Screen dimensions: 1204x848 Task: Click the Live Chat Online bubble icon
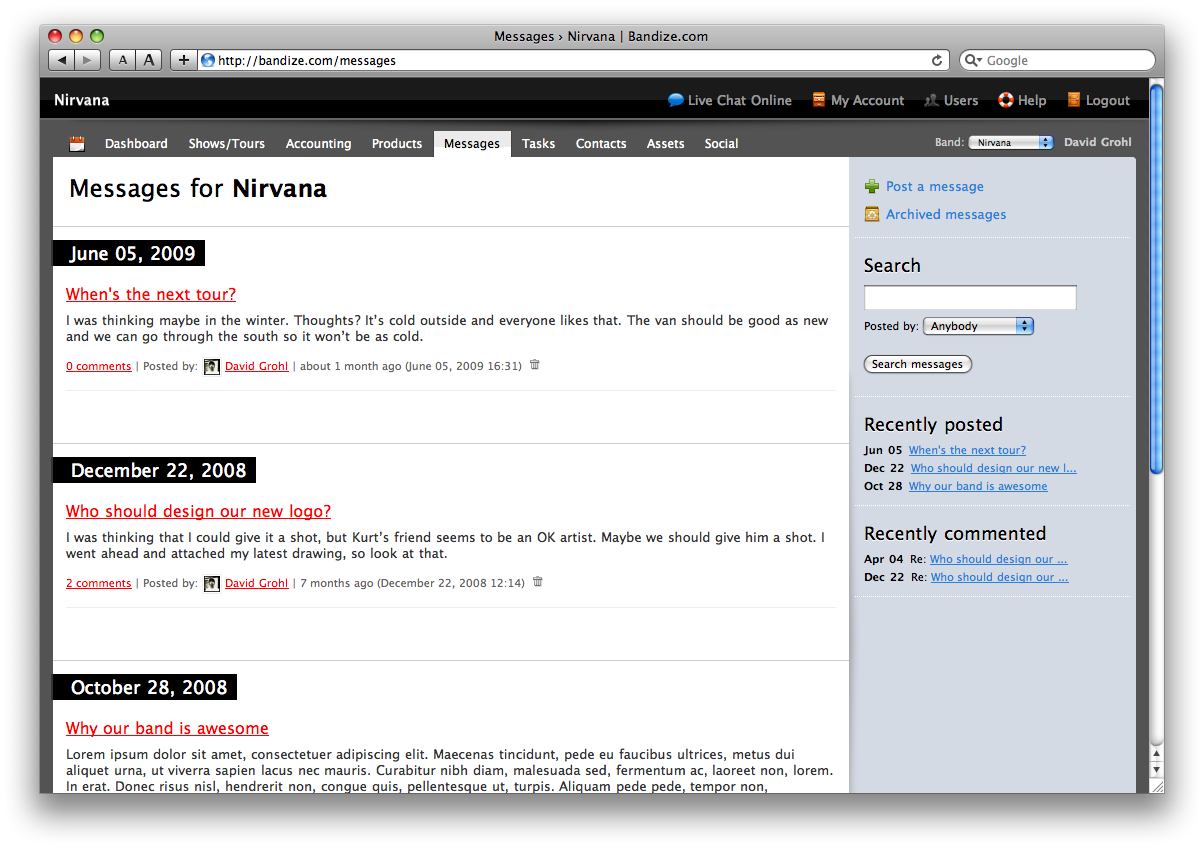(676, 100)
